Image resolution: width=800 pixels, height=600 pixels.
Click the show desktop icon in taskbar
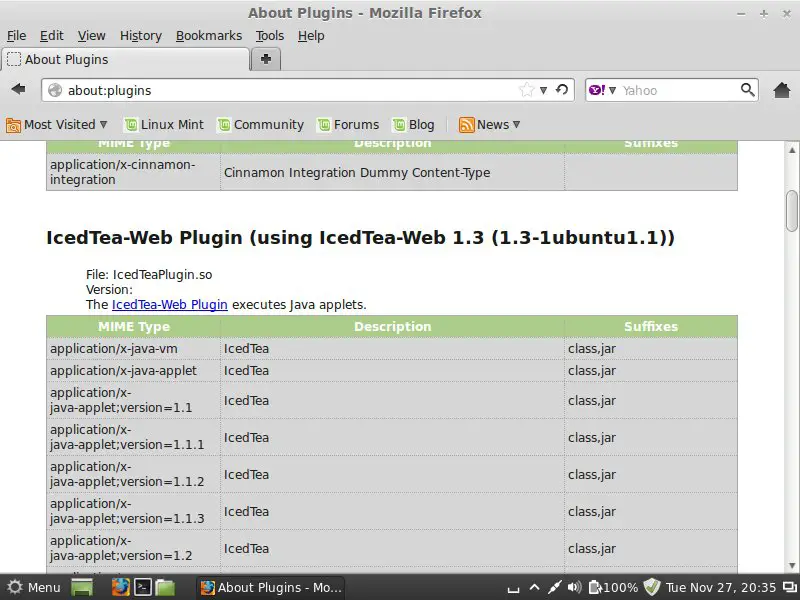(x=82, y=587)
